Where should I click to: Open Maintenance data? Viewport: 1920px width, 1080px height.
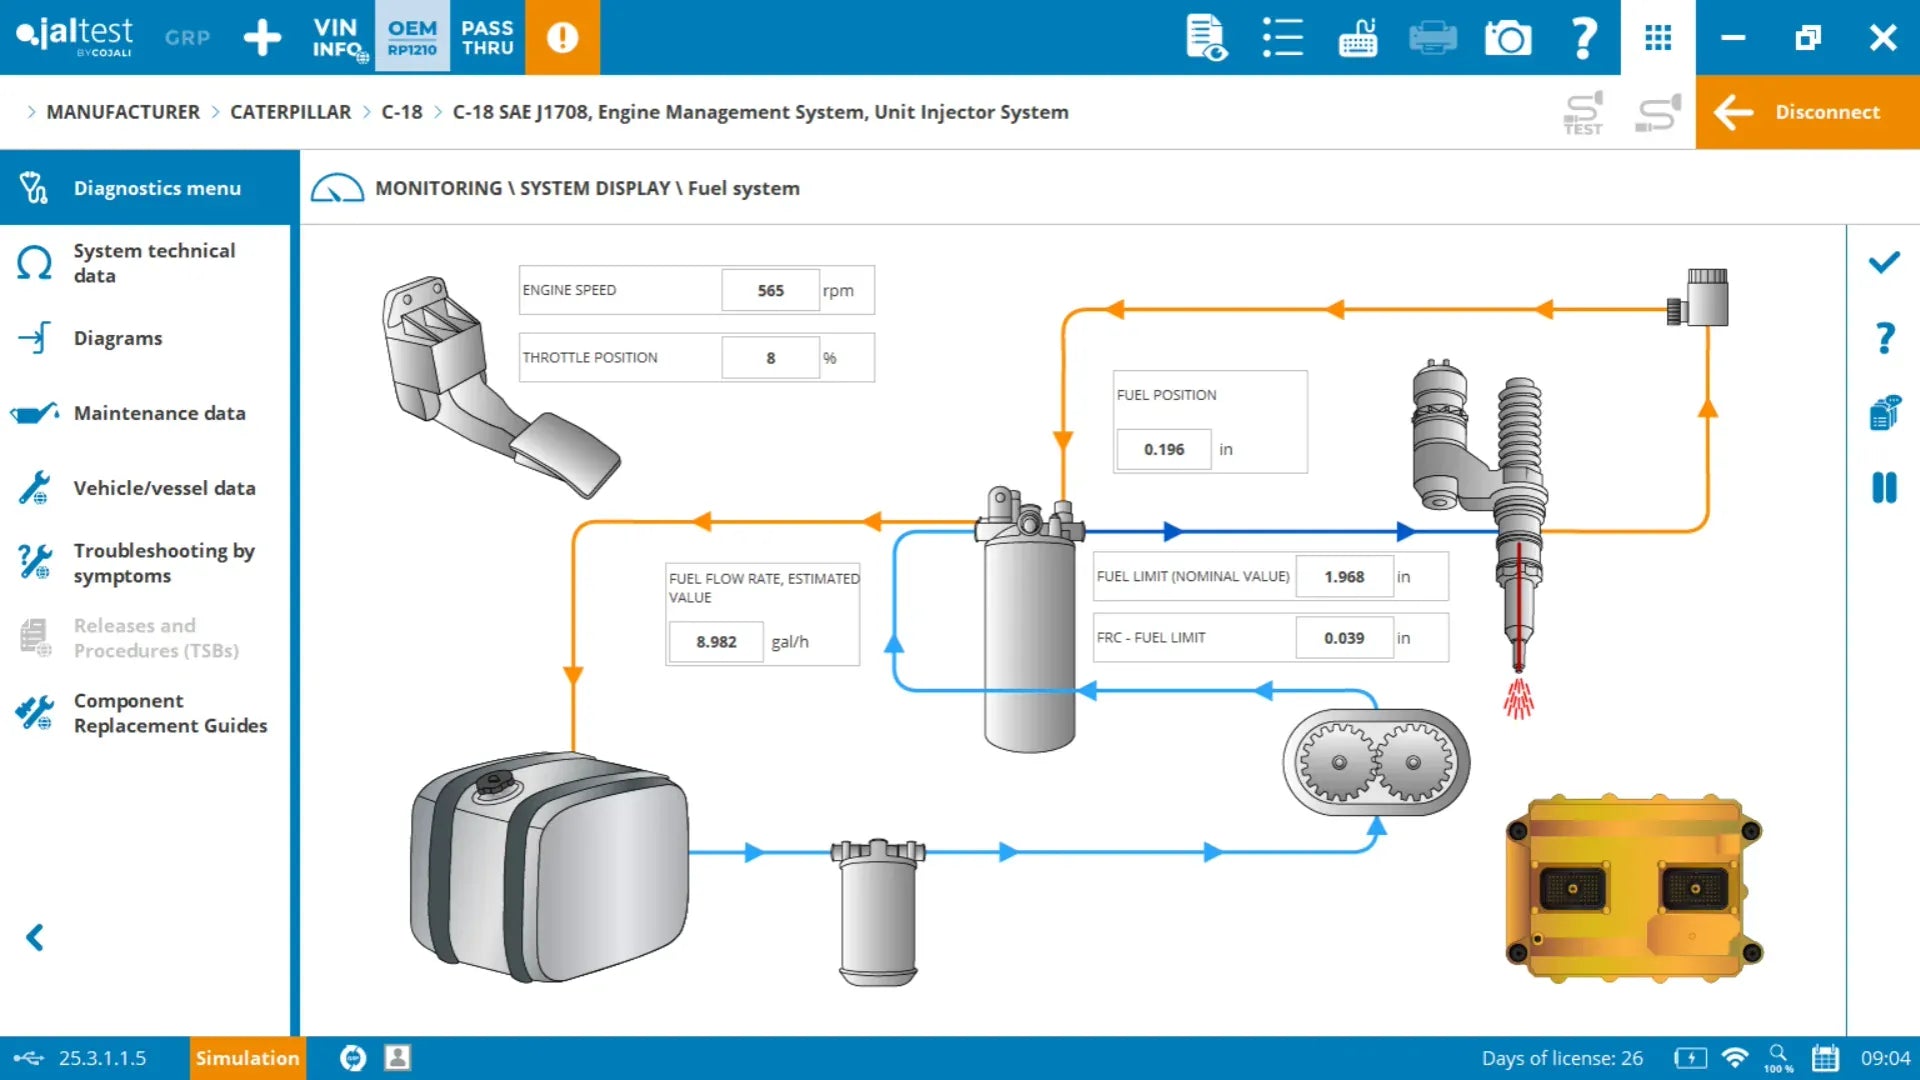click(x=145, y=413)
